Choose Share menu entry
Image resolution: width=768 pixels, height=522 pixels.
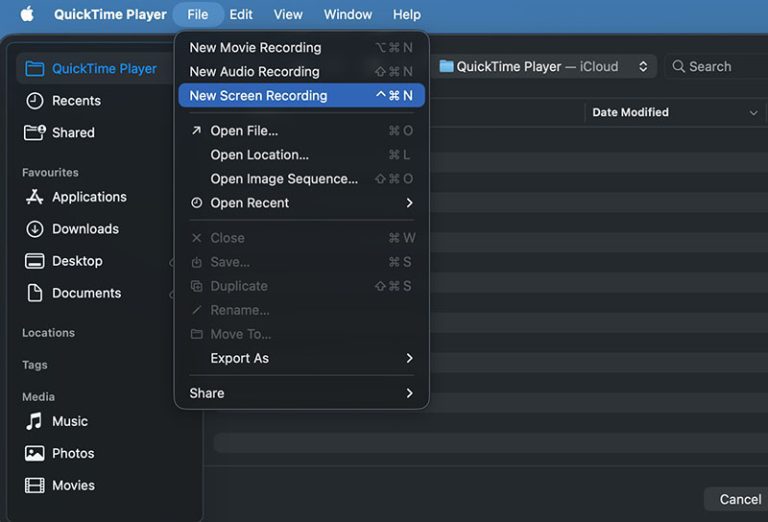pyautogui.click(x=301, y=393)
